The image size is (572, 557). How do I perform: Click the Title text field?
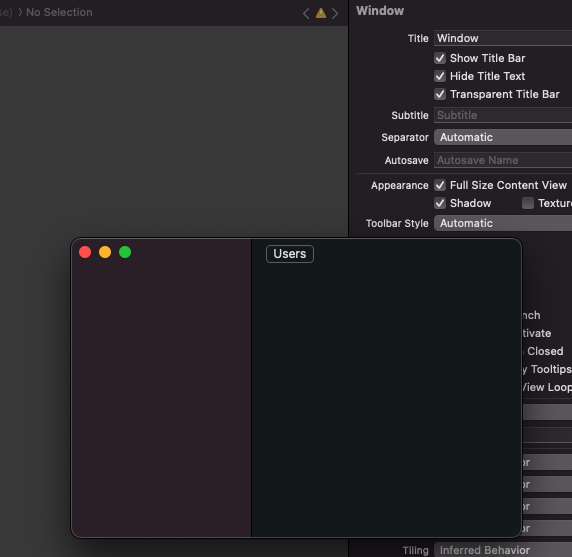pyautogui.click(x=503, y=38)
